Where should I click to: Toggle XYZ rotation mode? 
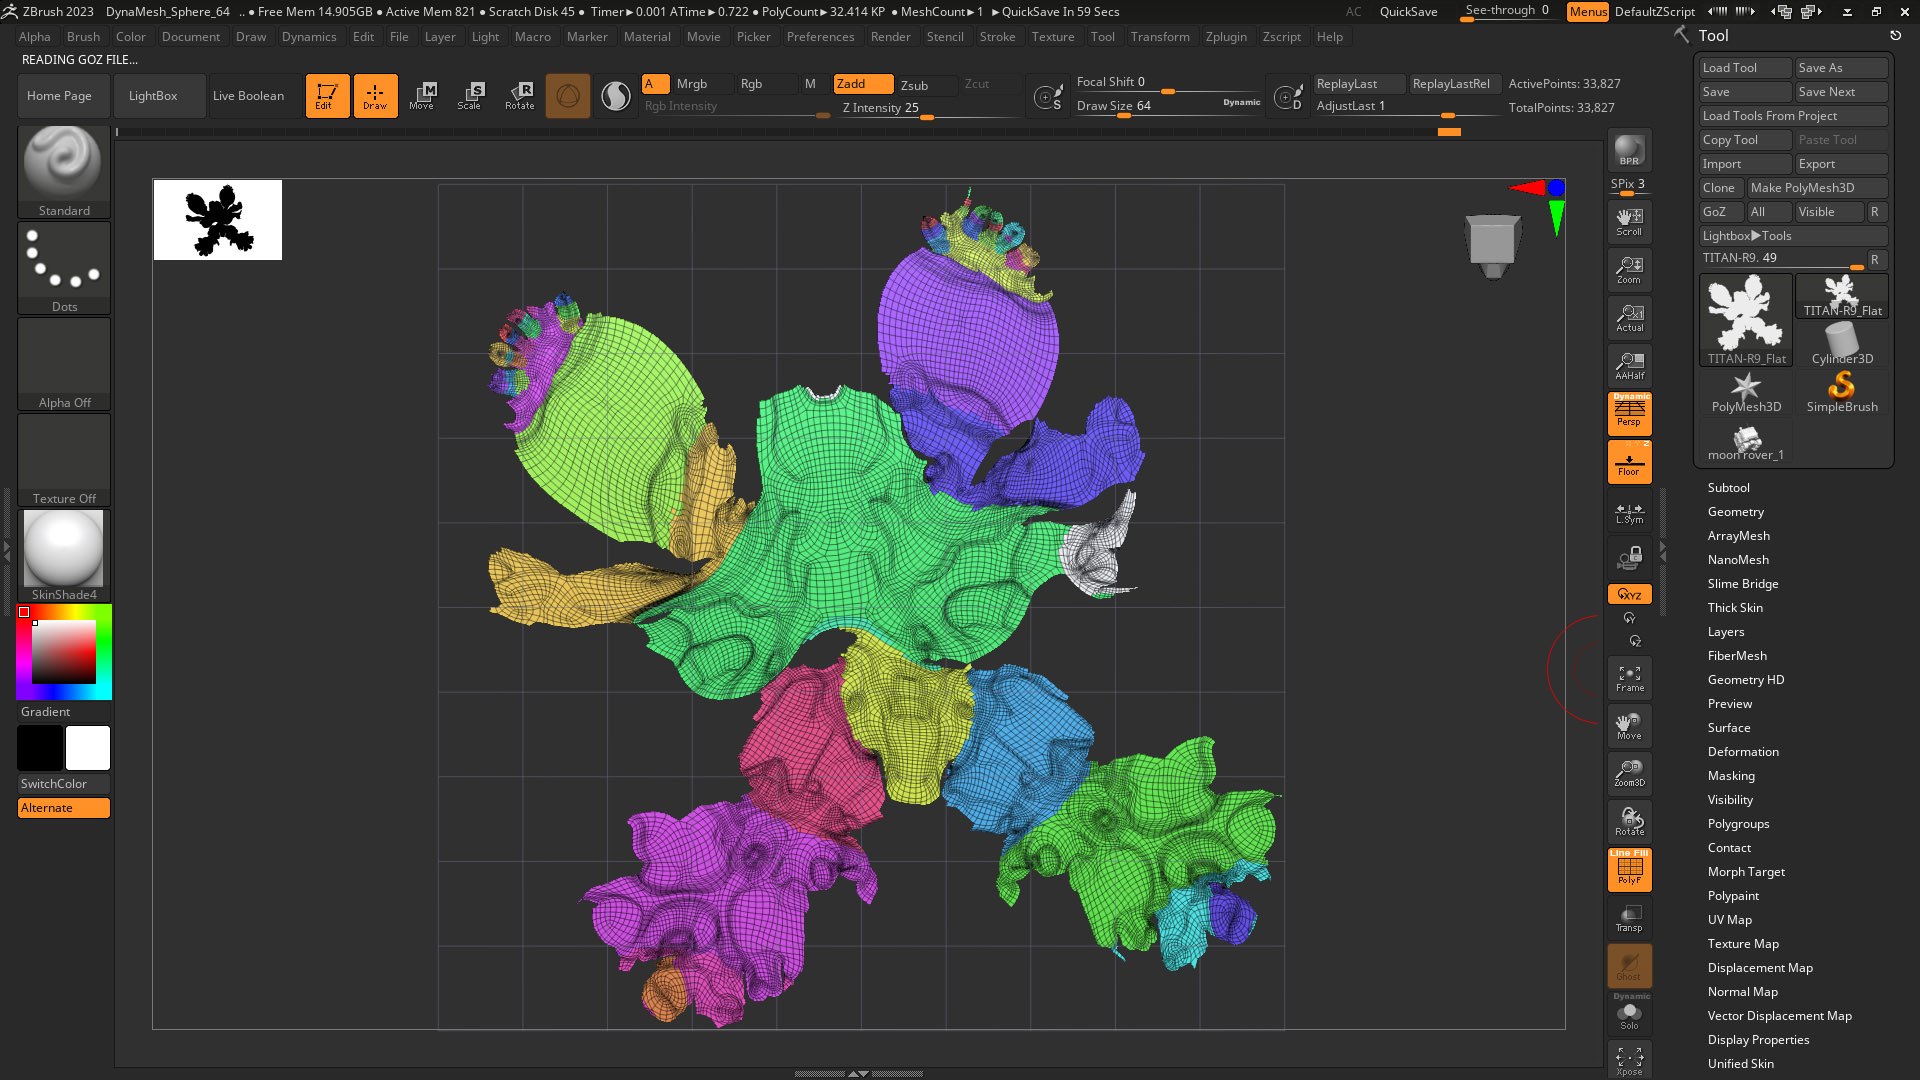tap(1629, 594)
